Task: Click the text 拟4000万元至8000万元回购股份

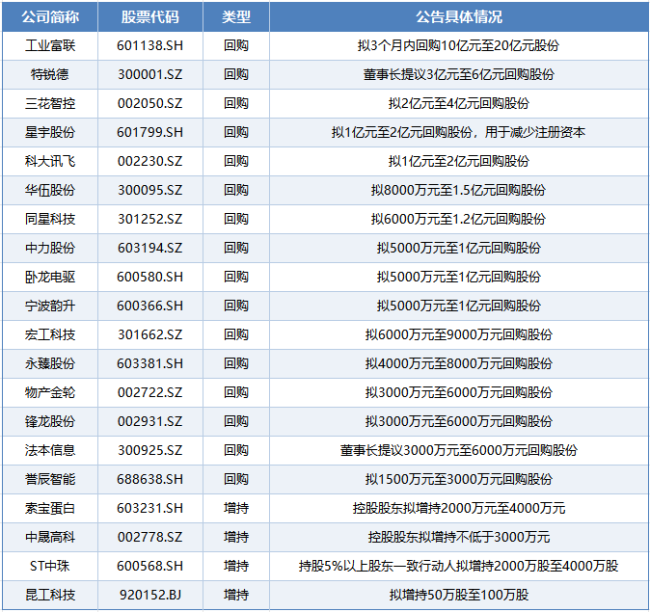Action: (x=458, y=364)
